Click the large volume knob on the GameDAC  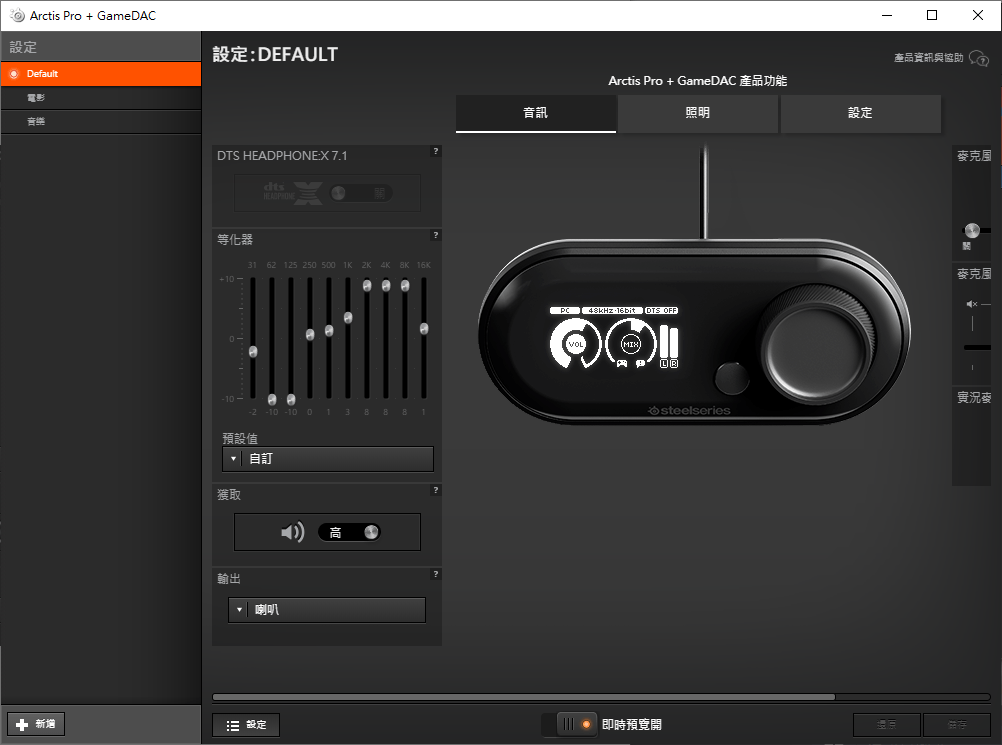point(817,349)
